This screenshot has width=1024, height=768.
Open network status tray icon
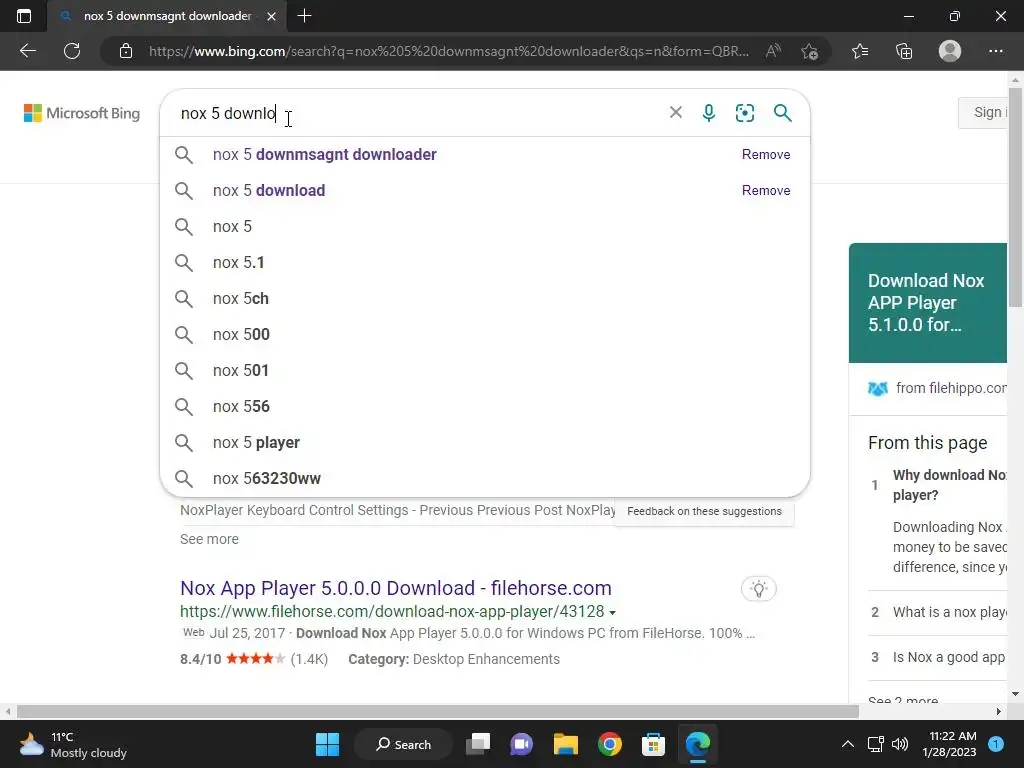tap(875, 744)
